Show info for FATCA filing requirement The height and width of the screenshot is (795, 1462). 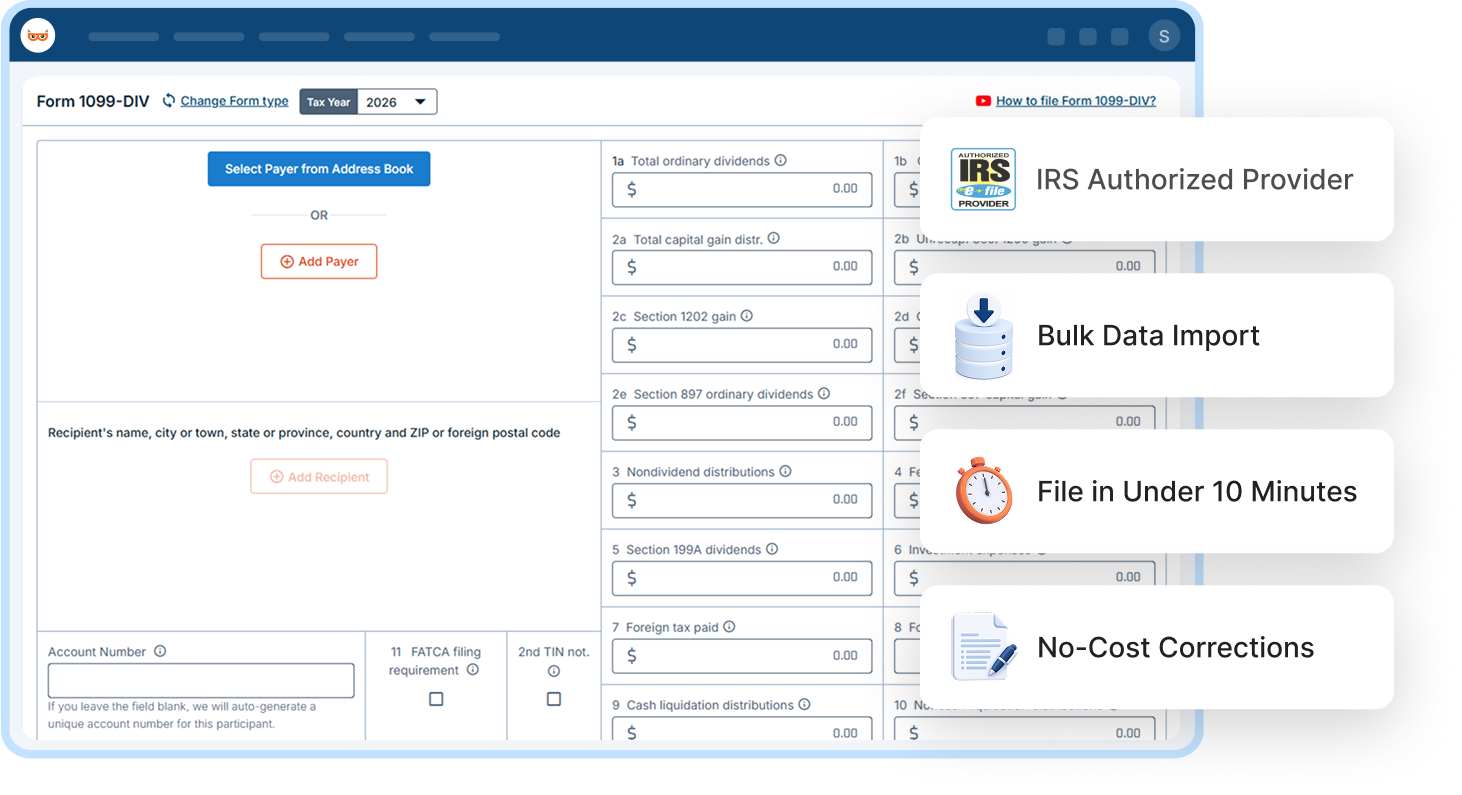click(x=473, y=670)
